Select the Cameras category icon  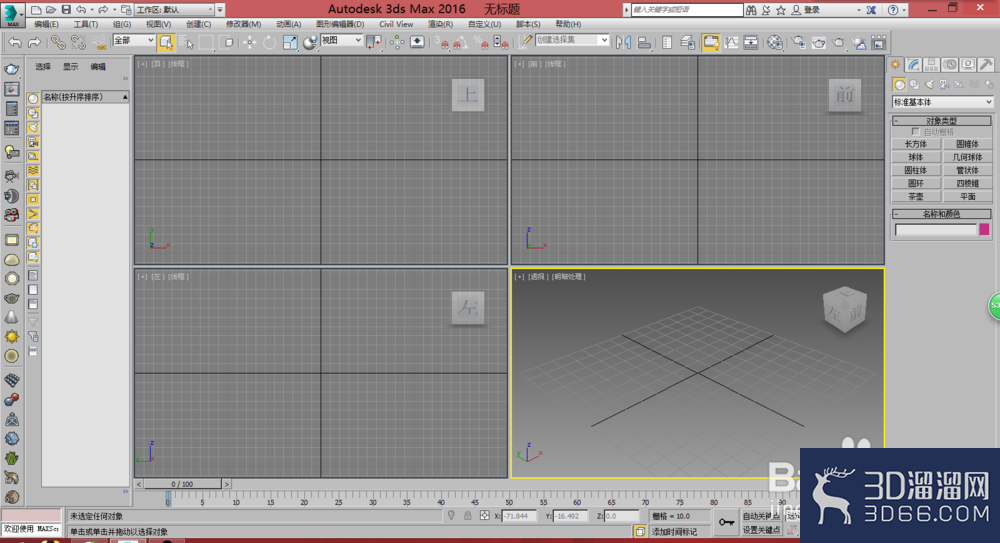(x=945, y=84)
